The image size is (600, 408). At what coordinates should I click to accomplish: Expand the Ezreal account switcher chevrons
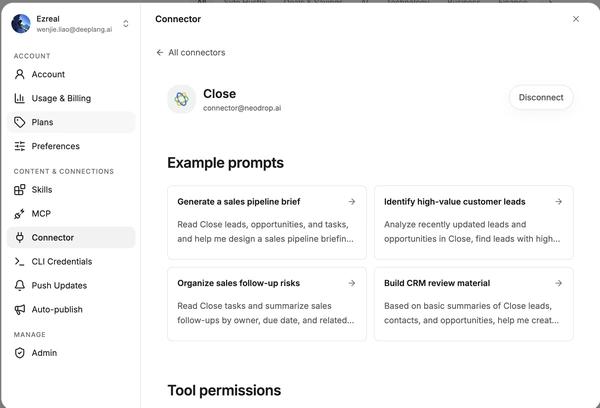126,24
